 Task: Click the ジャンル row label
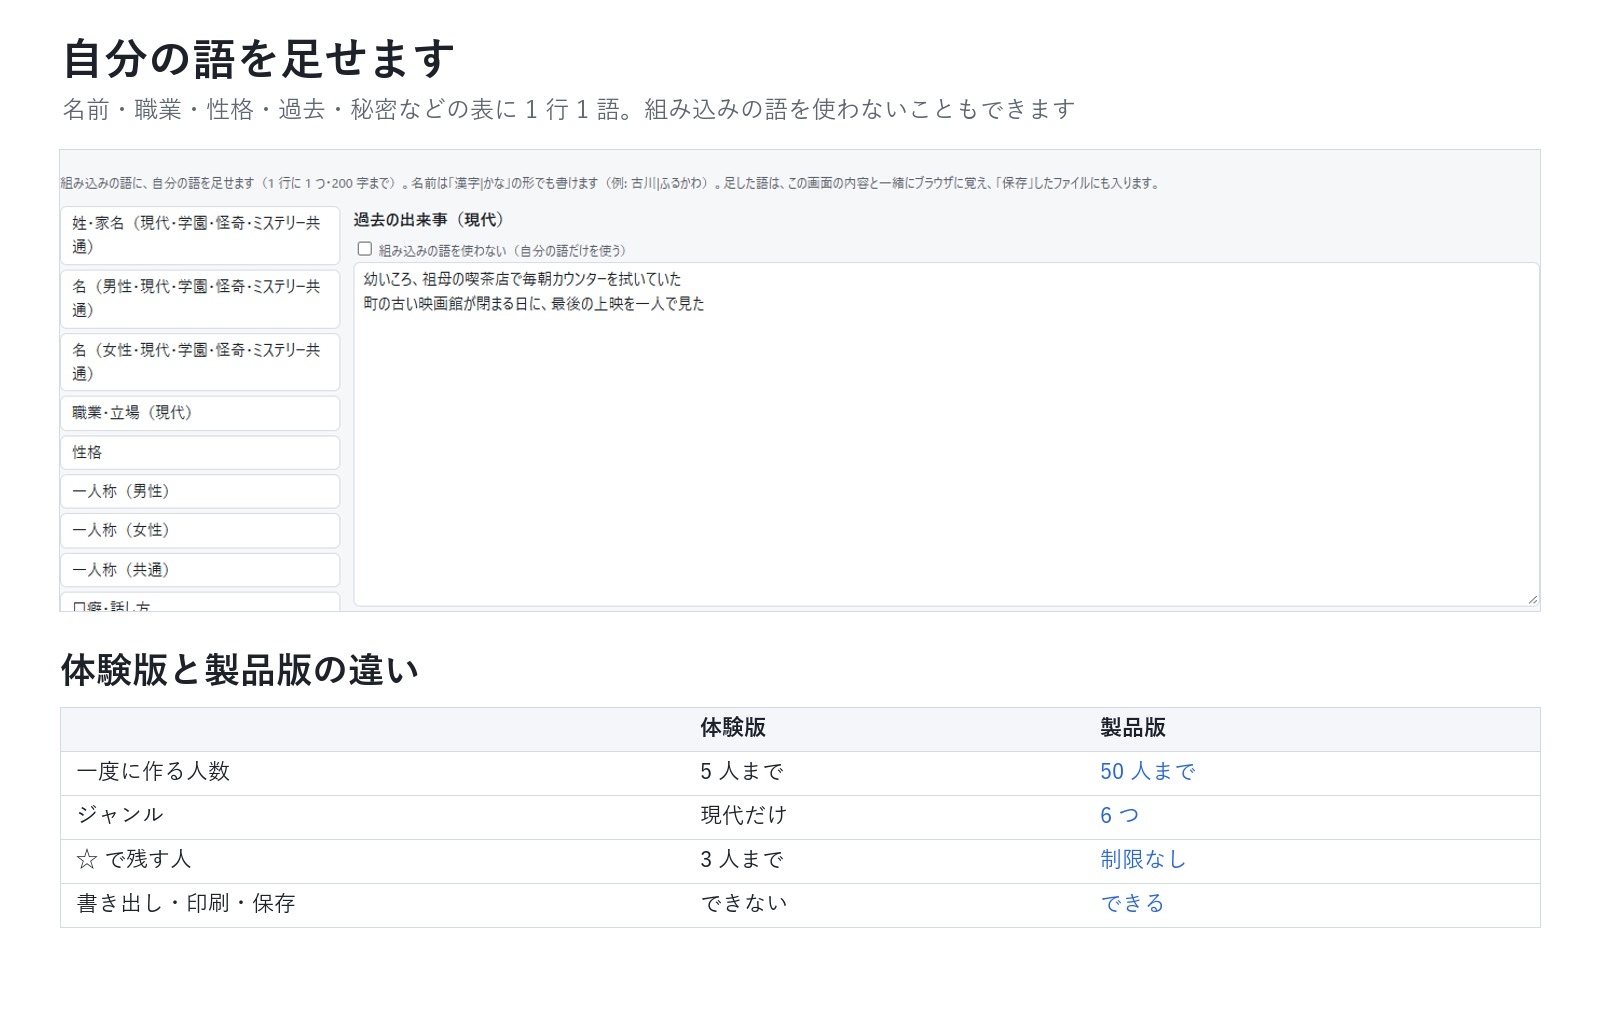(x=120, y=816)
